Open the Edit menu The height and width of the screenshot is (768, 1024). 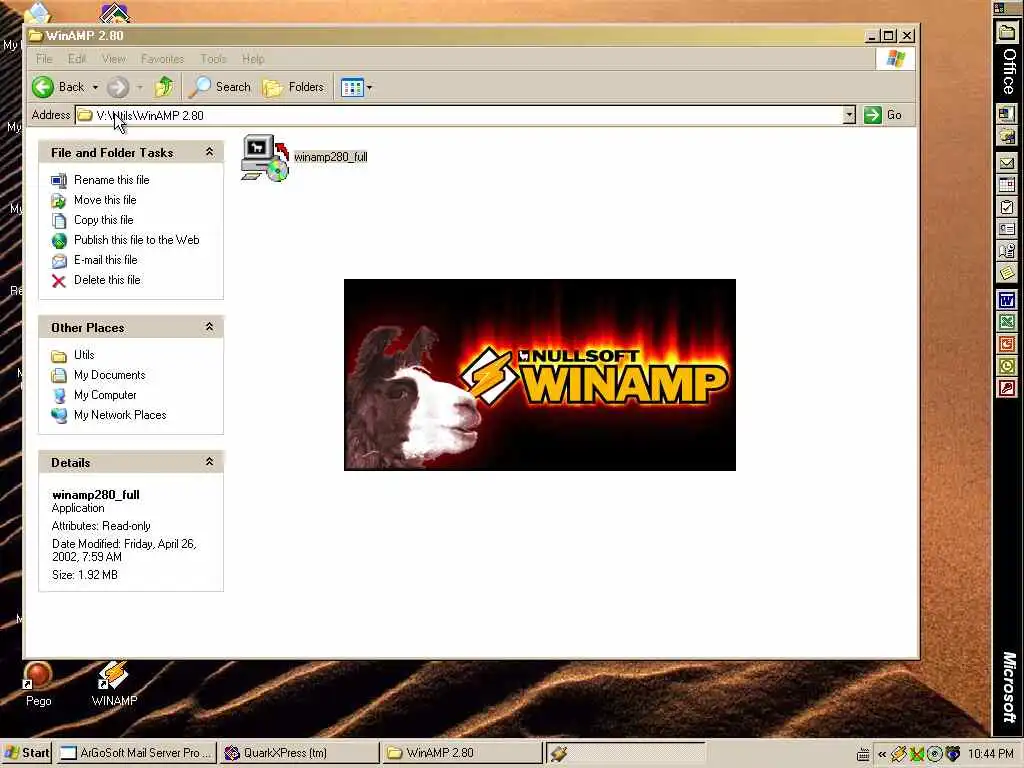pos(77,59)
